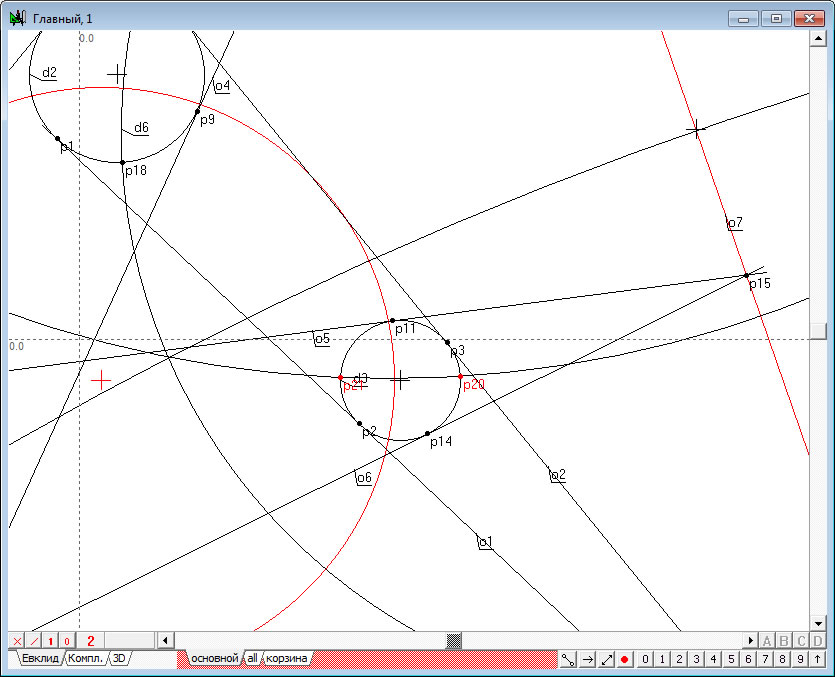Click the horizontal scrollbar left arrow

point(165,640)
